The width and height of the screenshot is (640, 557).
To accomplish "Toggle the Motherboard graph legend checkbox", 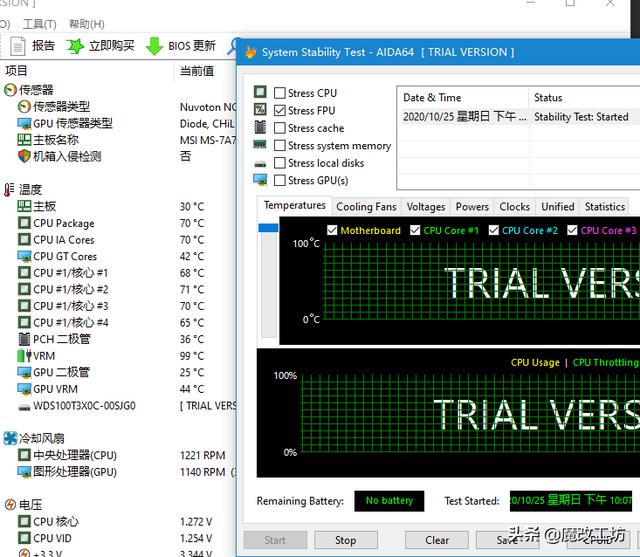I will (332, 231).
